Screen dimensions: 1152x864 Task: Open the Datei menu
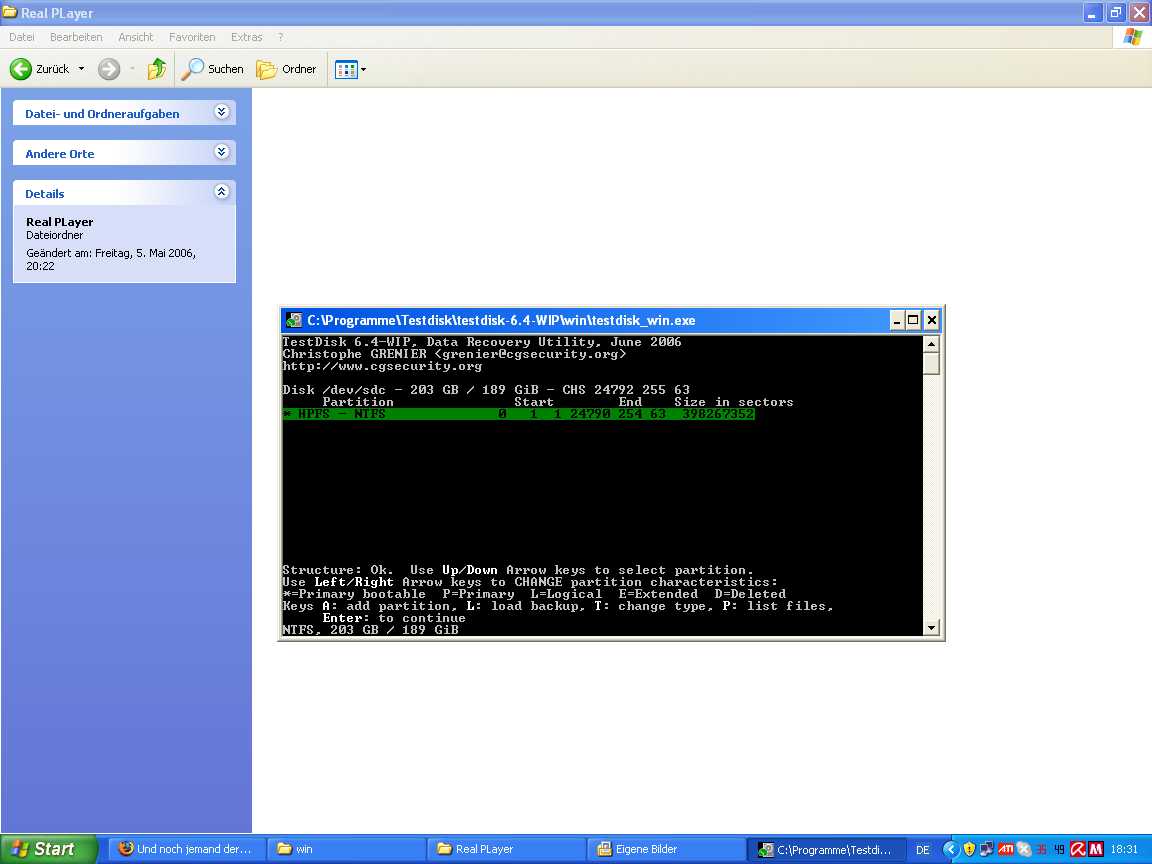tap(21, 37)
